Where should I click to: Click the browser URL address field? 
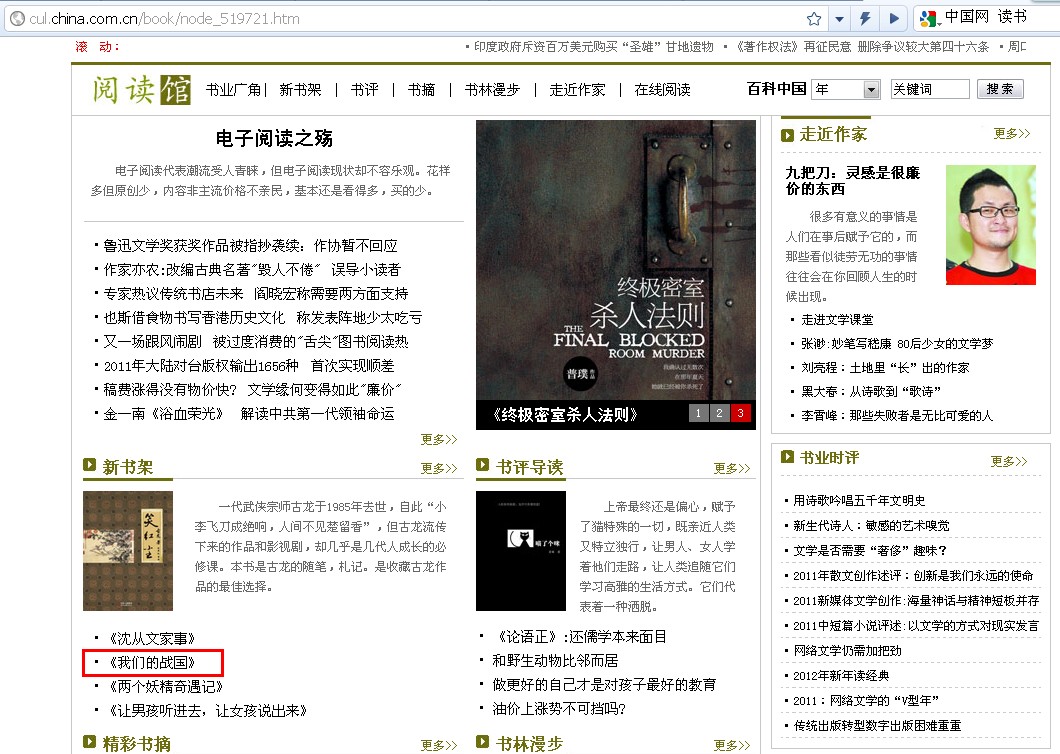click(406, 19)
